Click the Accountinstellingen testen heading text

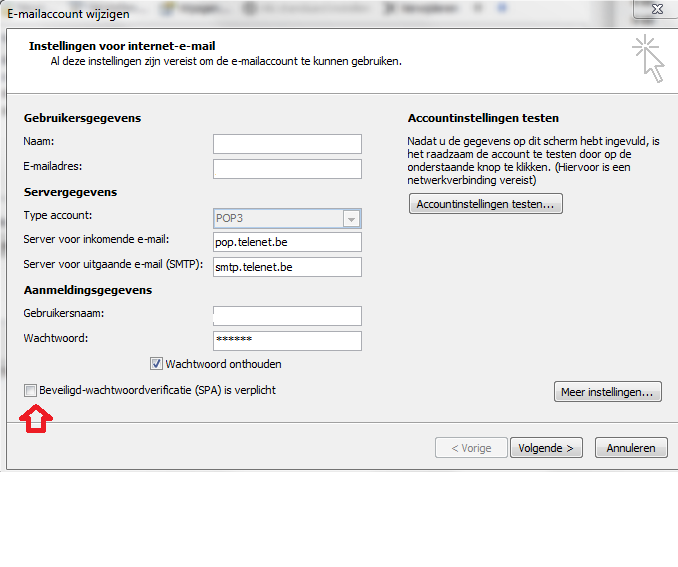click(483, 118)
